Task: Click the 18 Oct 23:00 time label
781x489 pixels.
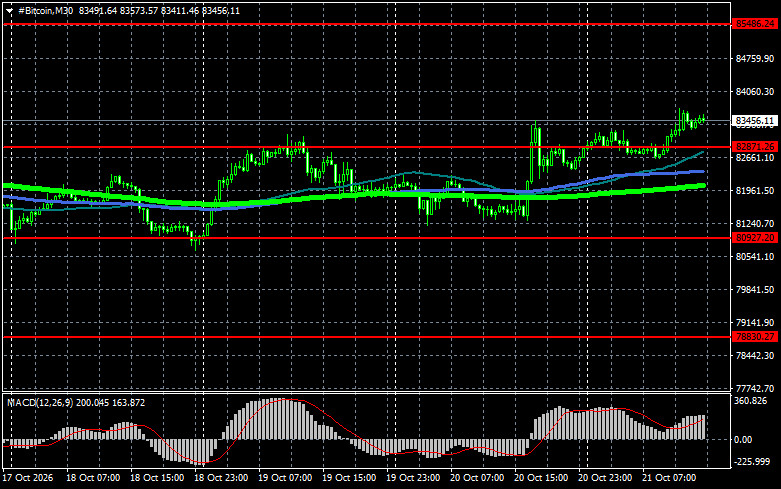Action: (x=221, y=478)
